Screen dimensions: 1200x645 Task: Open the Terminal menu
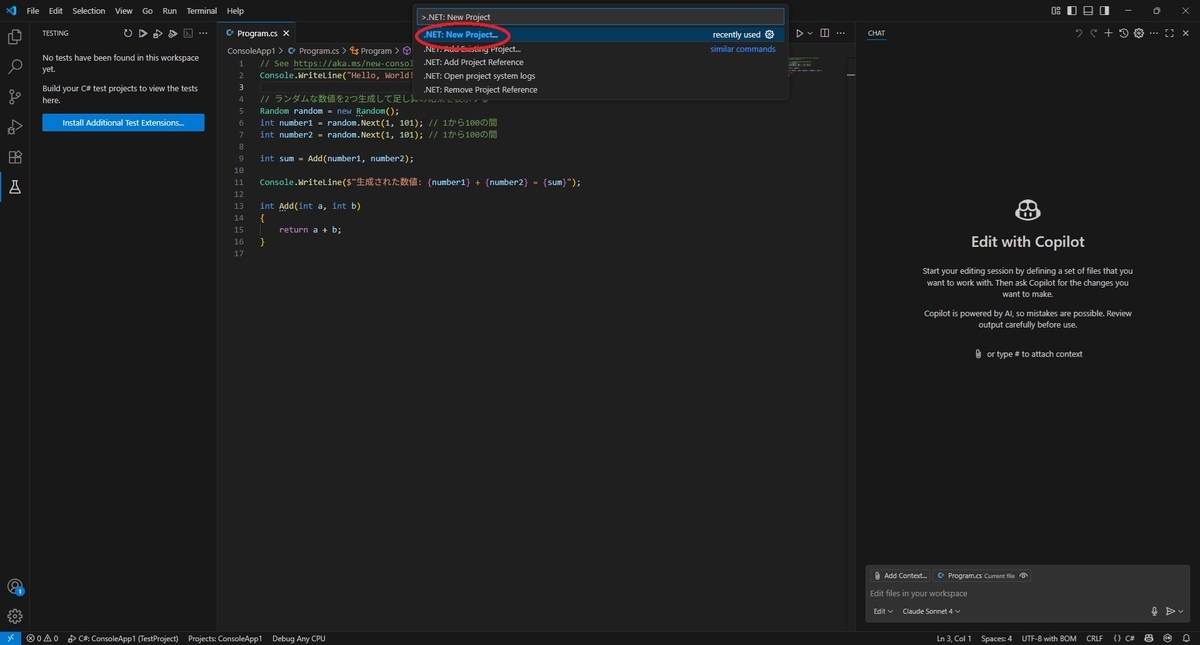pyautogui.click(x=201, y=11)
